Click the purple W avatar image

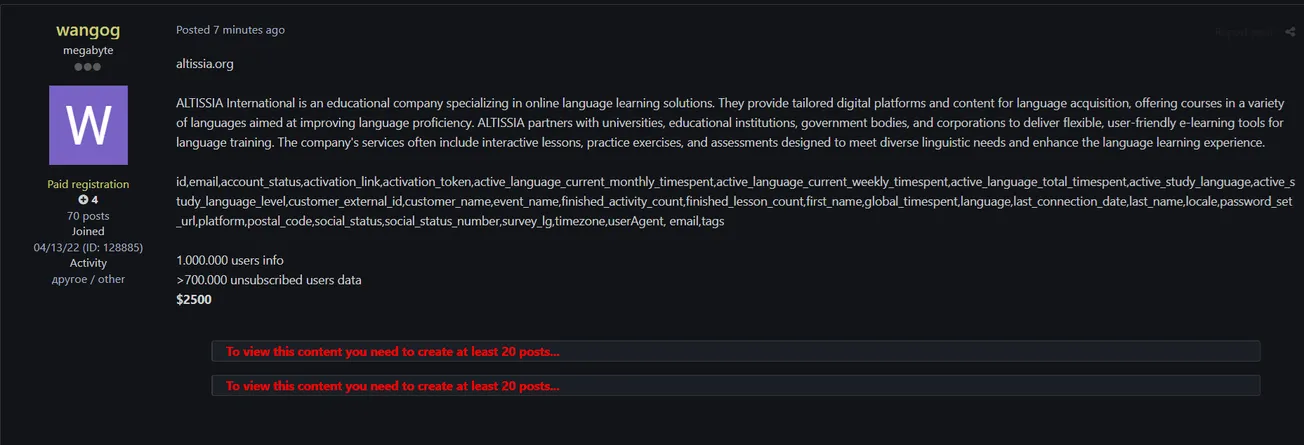click(88, 125)
